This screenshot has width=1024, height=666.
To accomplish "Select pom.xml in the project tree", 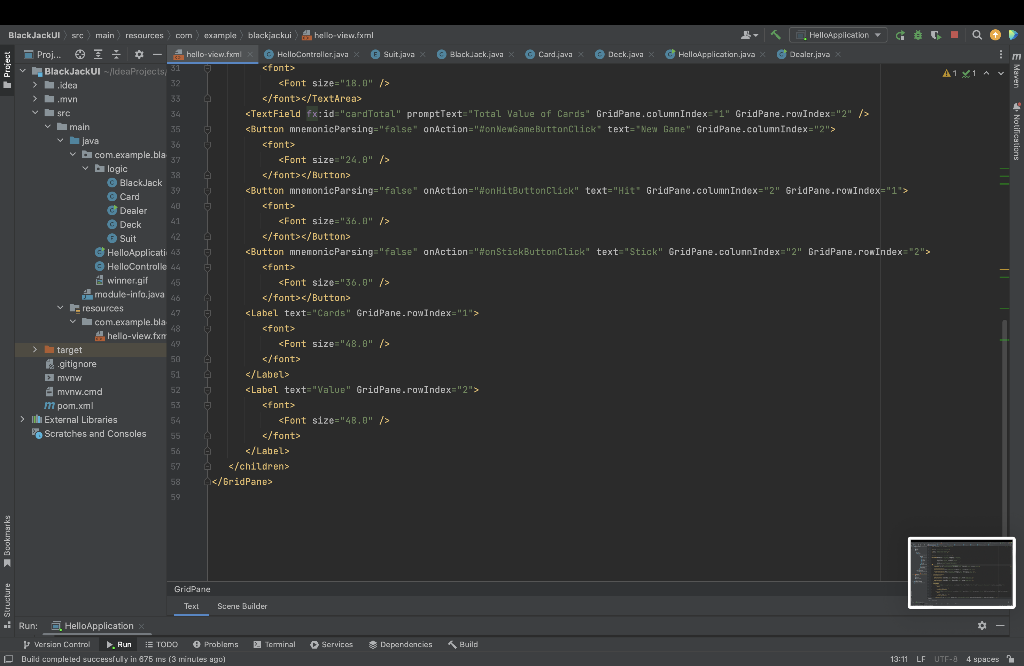I will coord(75,405).
